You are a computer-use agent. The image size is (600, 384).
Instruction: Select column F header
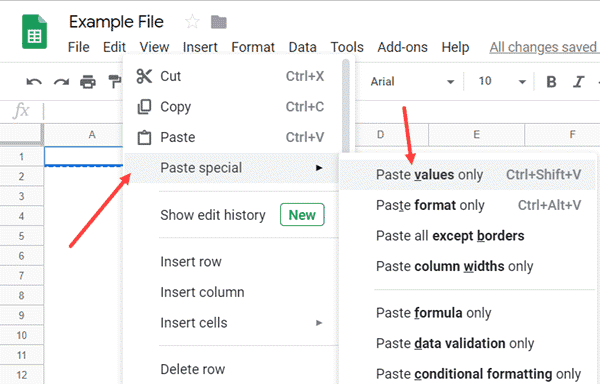(562, 135)
